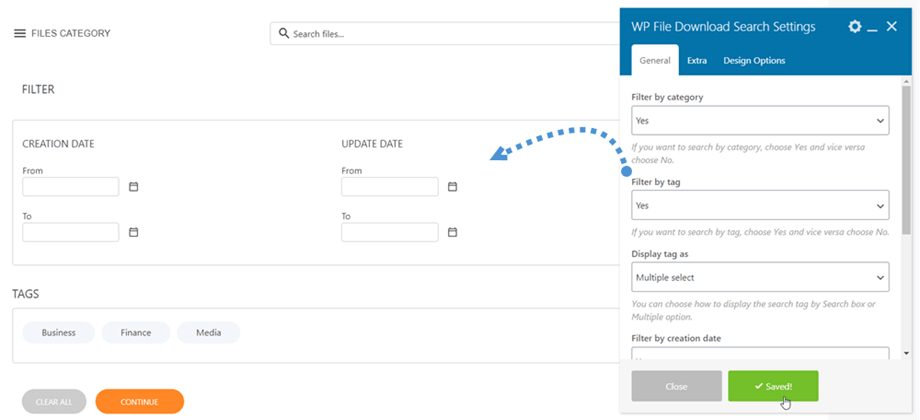Minimize the Search Settings panel

tap(873, 28)
